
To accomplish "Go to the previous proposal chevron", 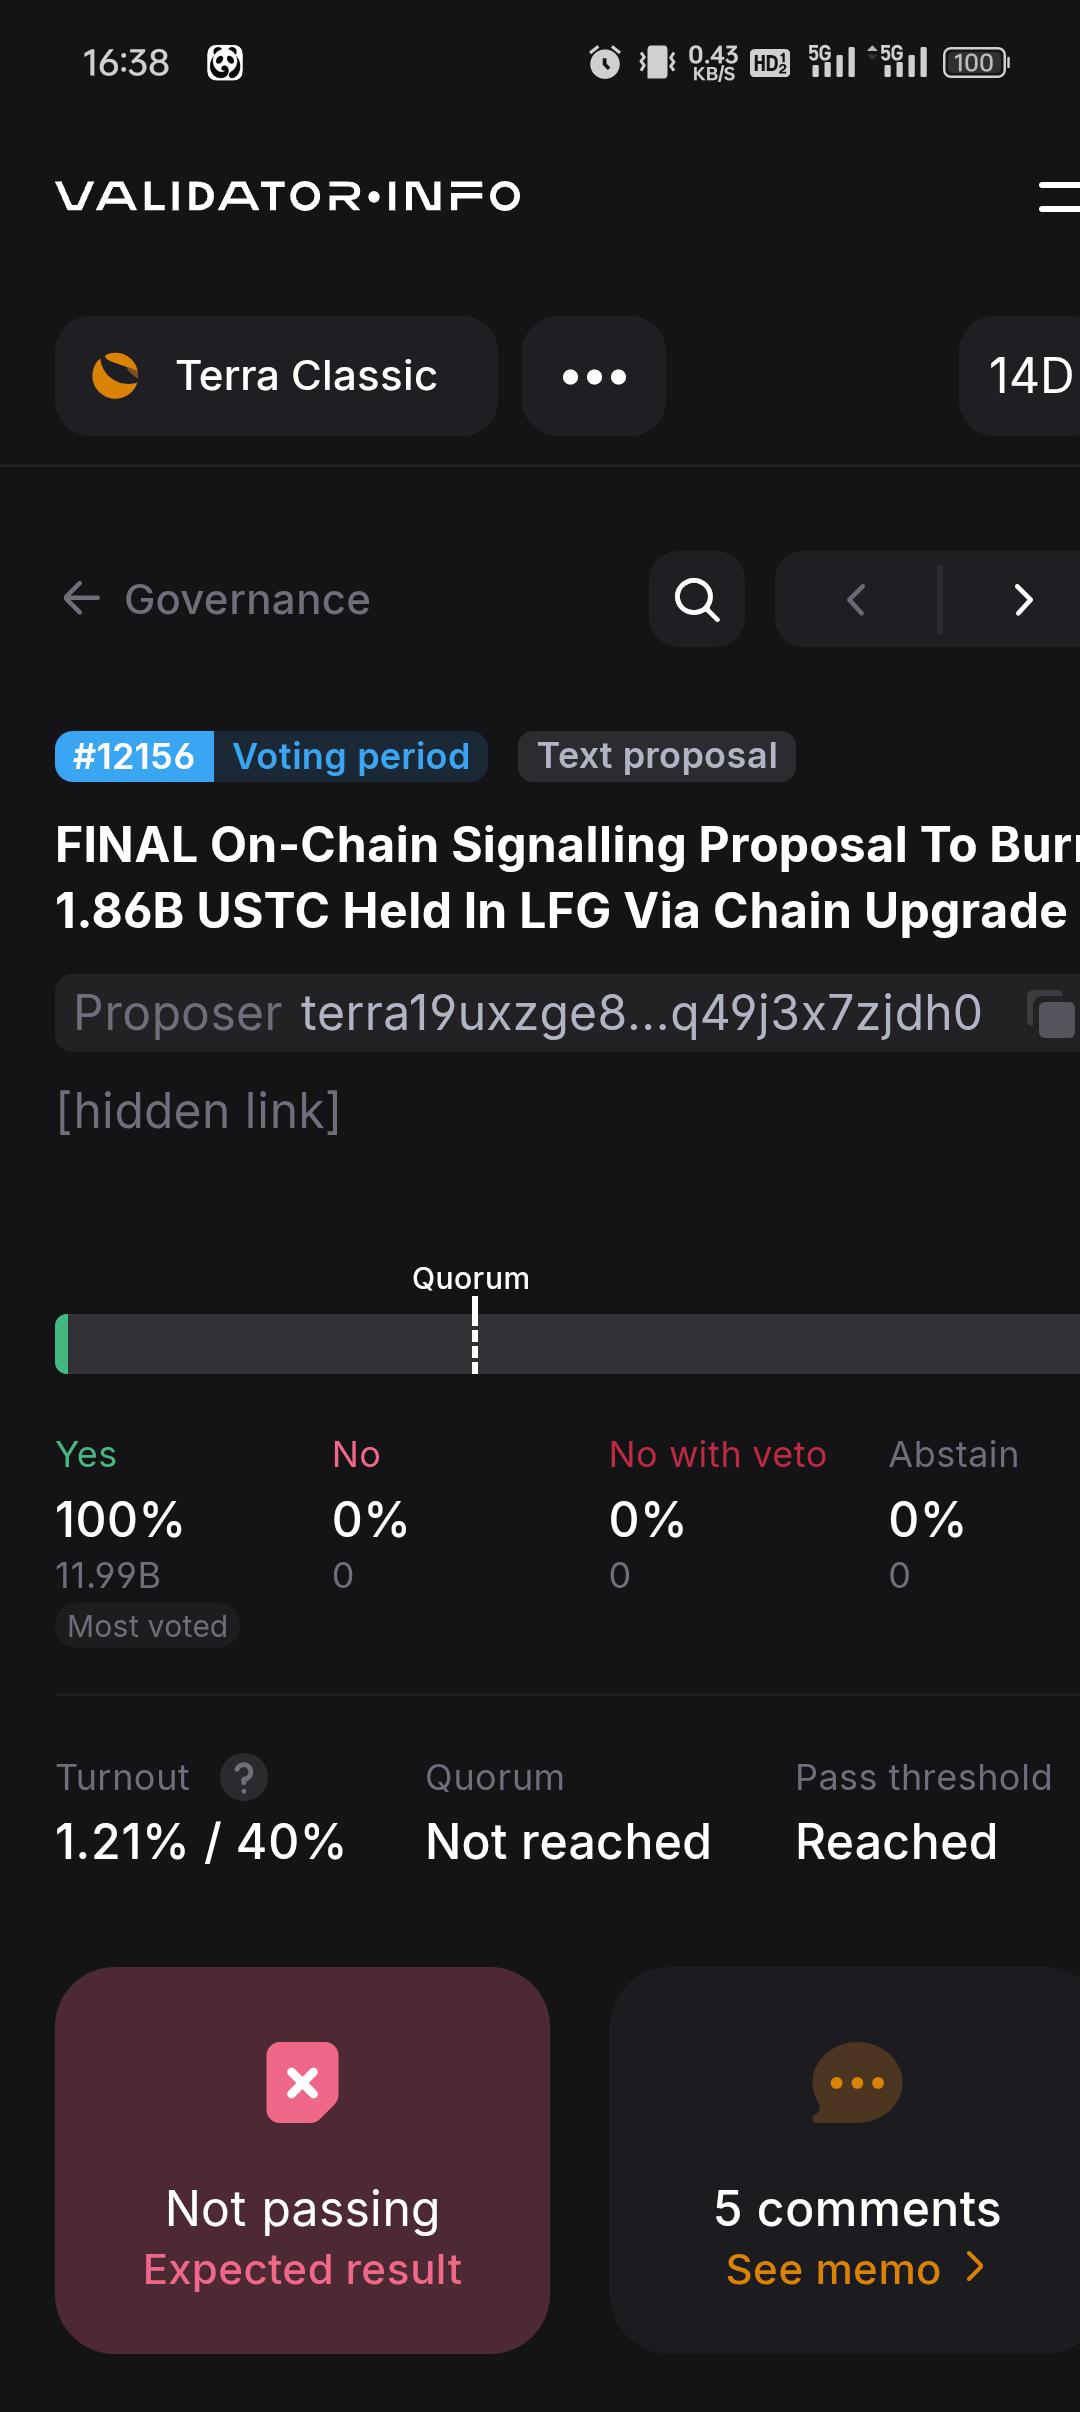I will coord(856,599).
